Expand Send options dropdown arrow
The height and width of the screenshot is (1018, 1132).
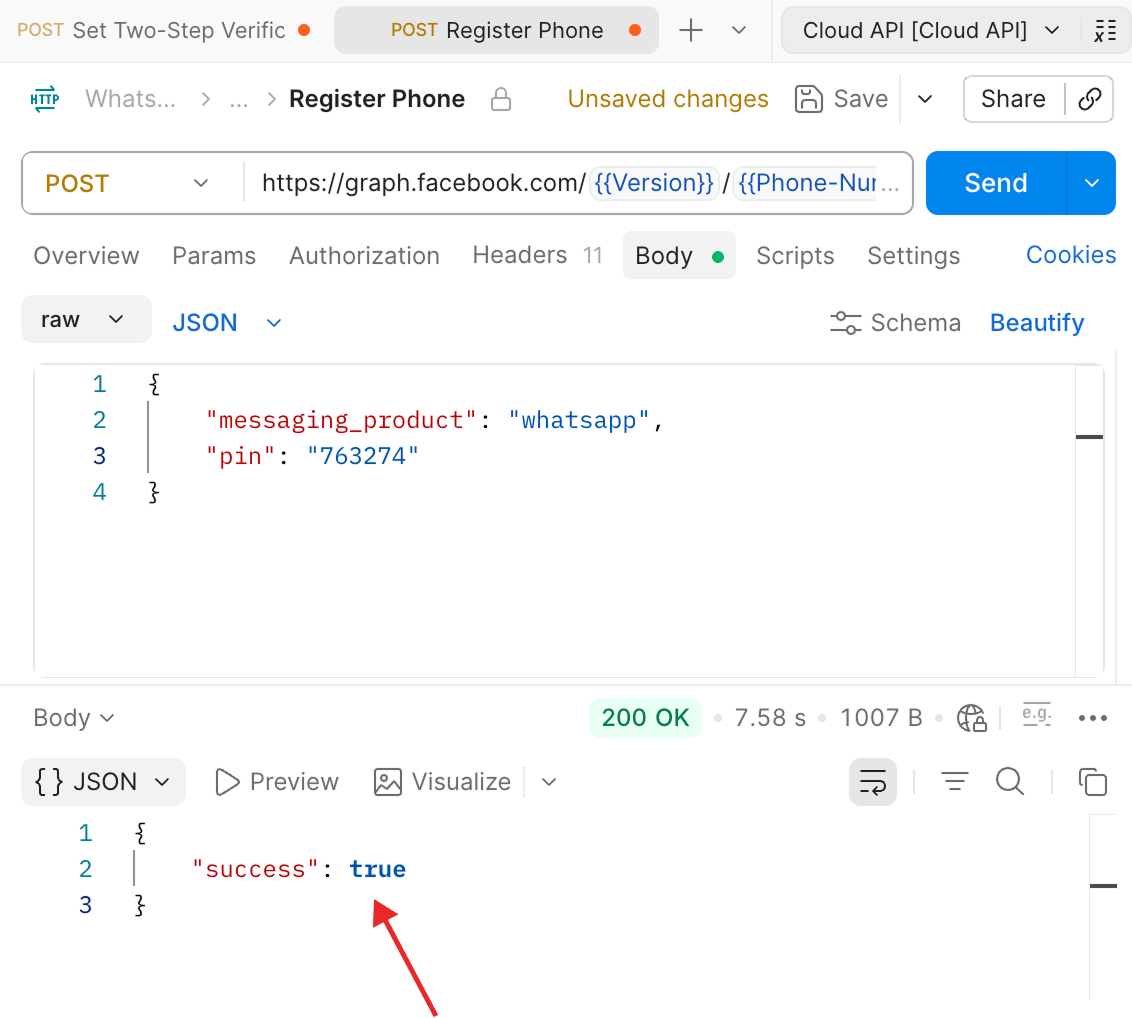click(1092, 183)
